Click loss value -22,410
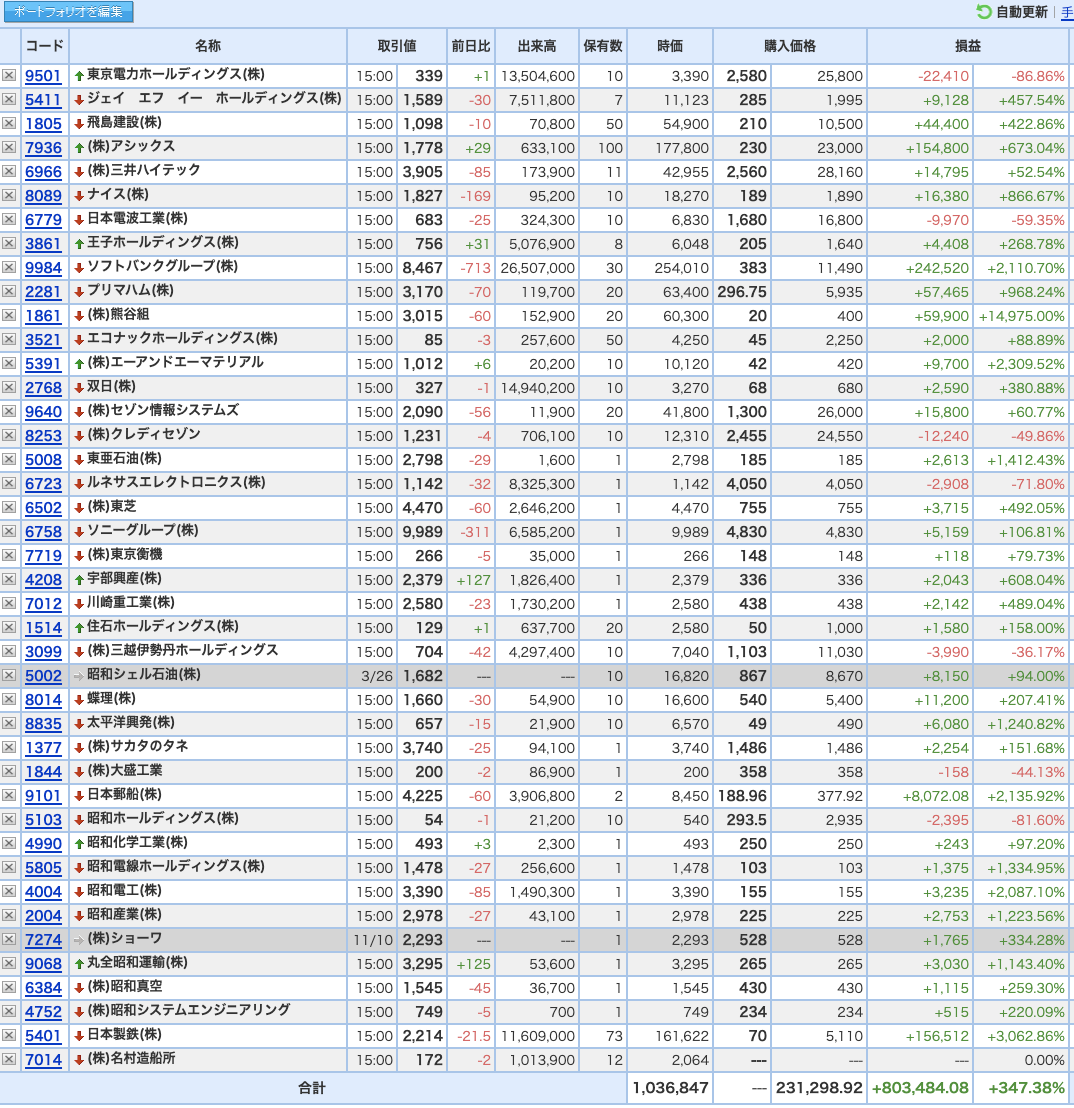The image size is (1074, 1108). click(943, 76)
